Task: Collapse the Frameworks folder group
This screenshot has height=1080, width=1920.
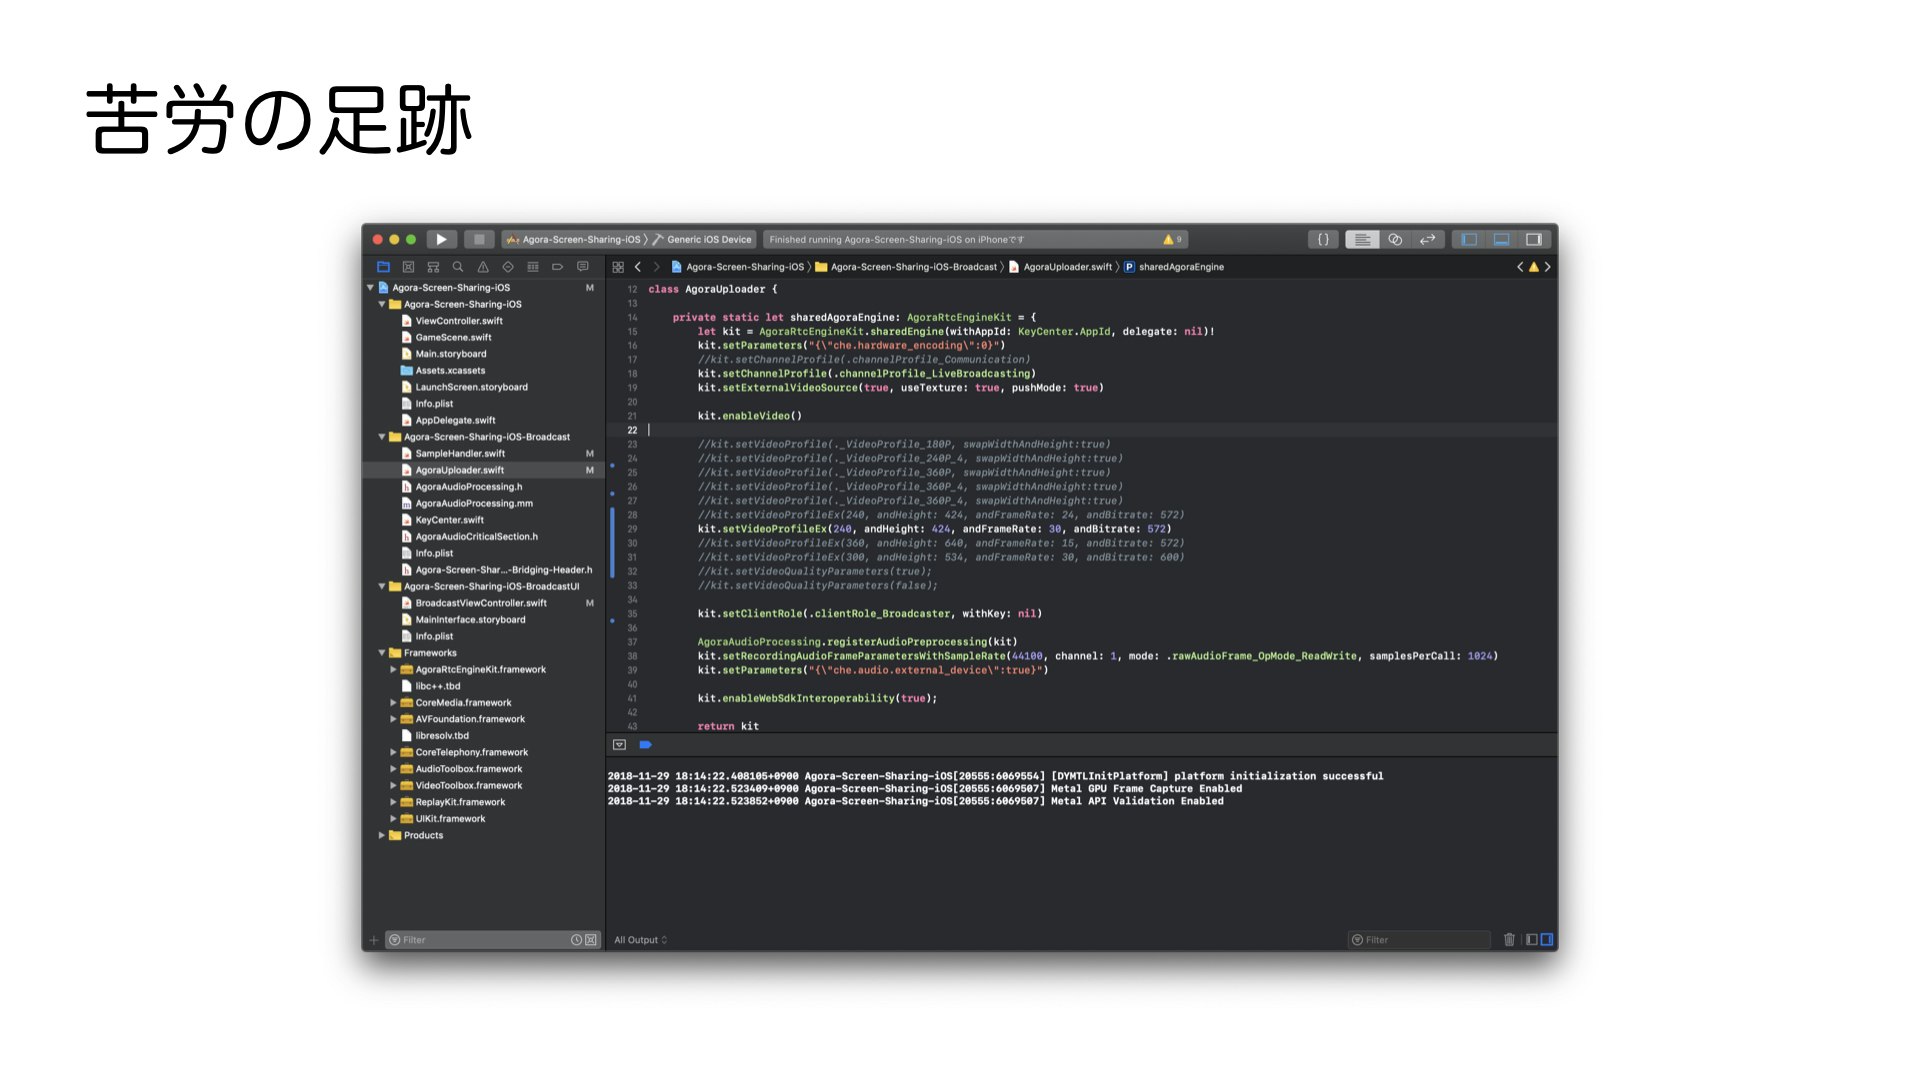Action: tap(382, 653)
